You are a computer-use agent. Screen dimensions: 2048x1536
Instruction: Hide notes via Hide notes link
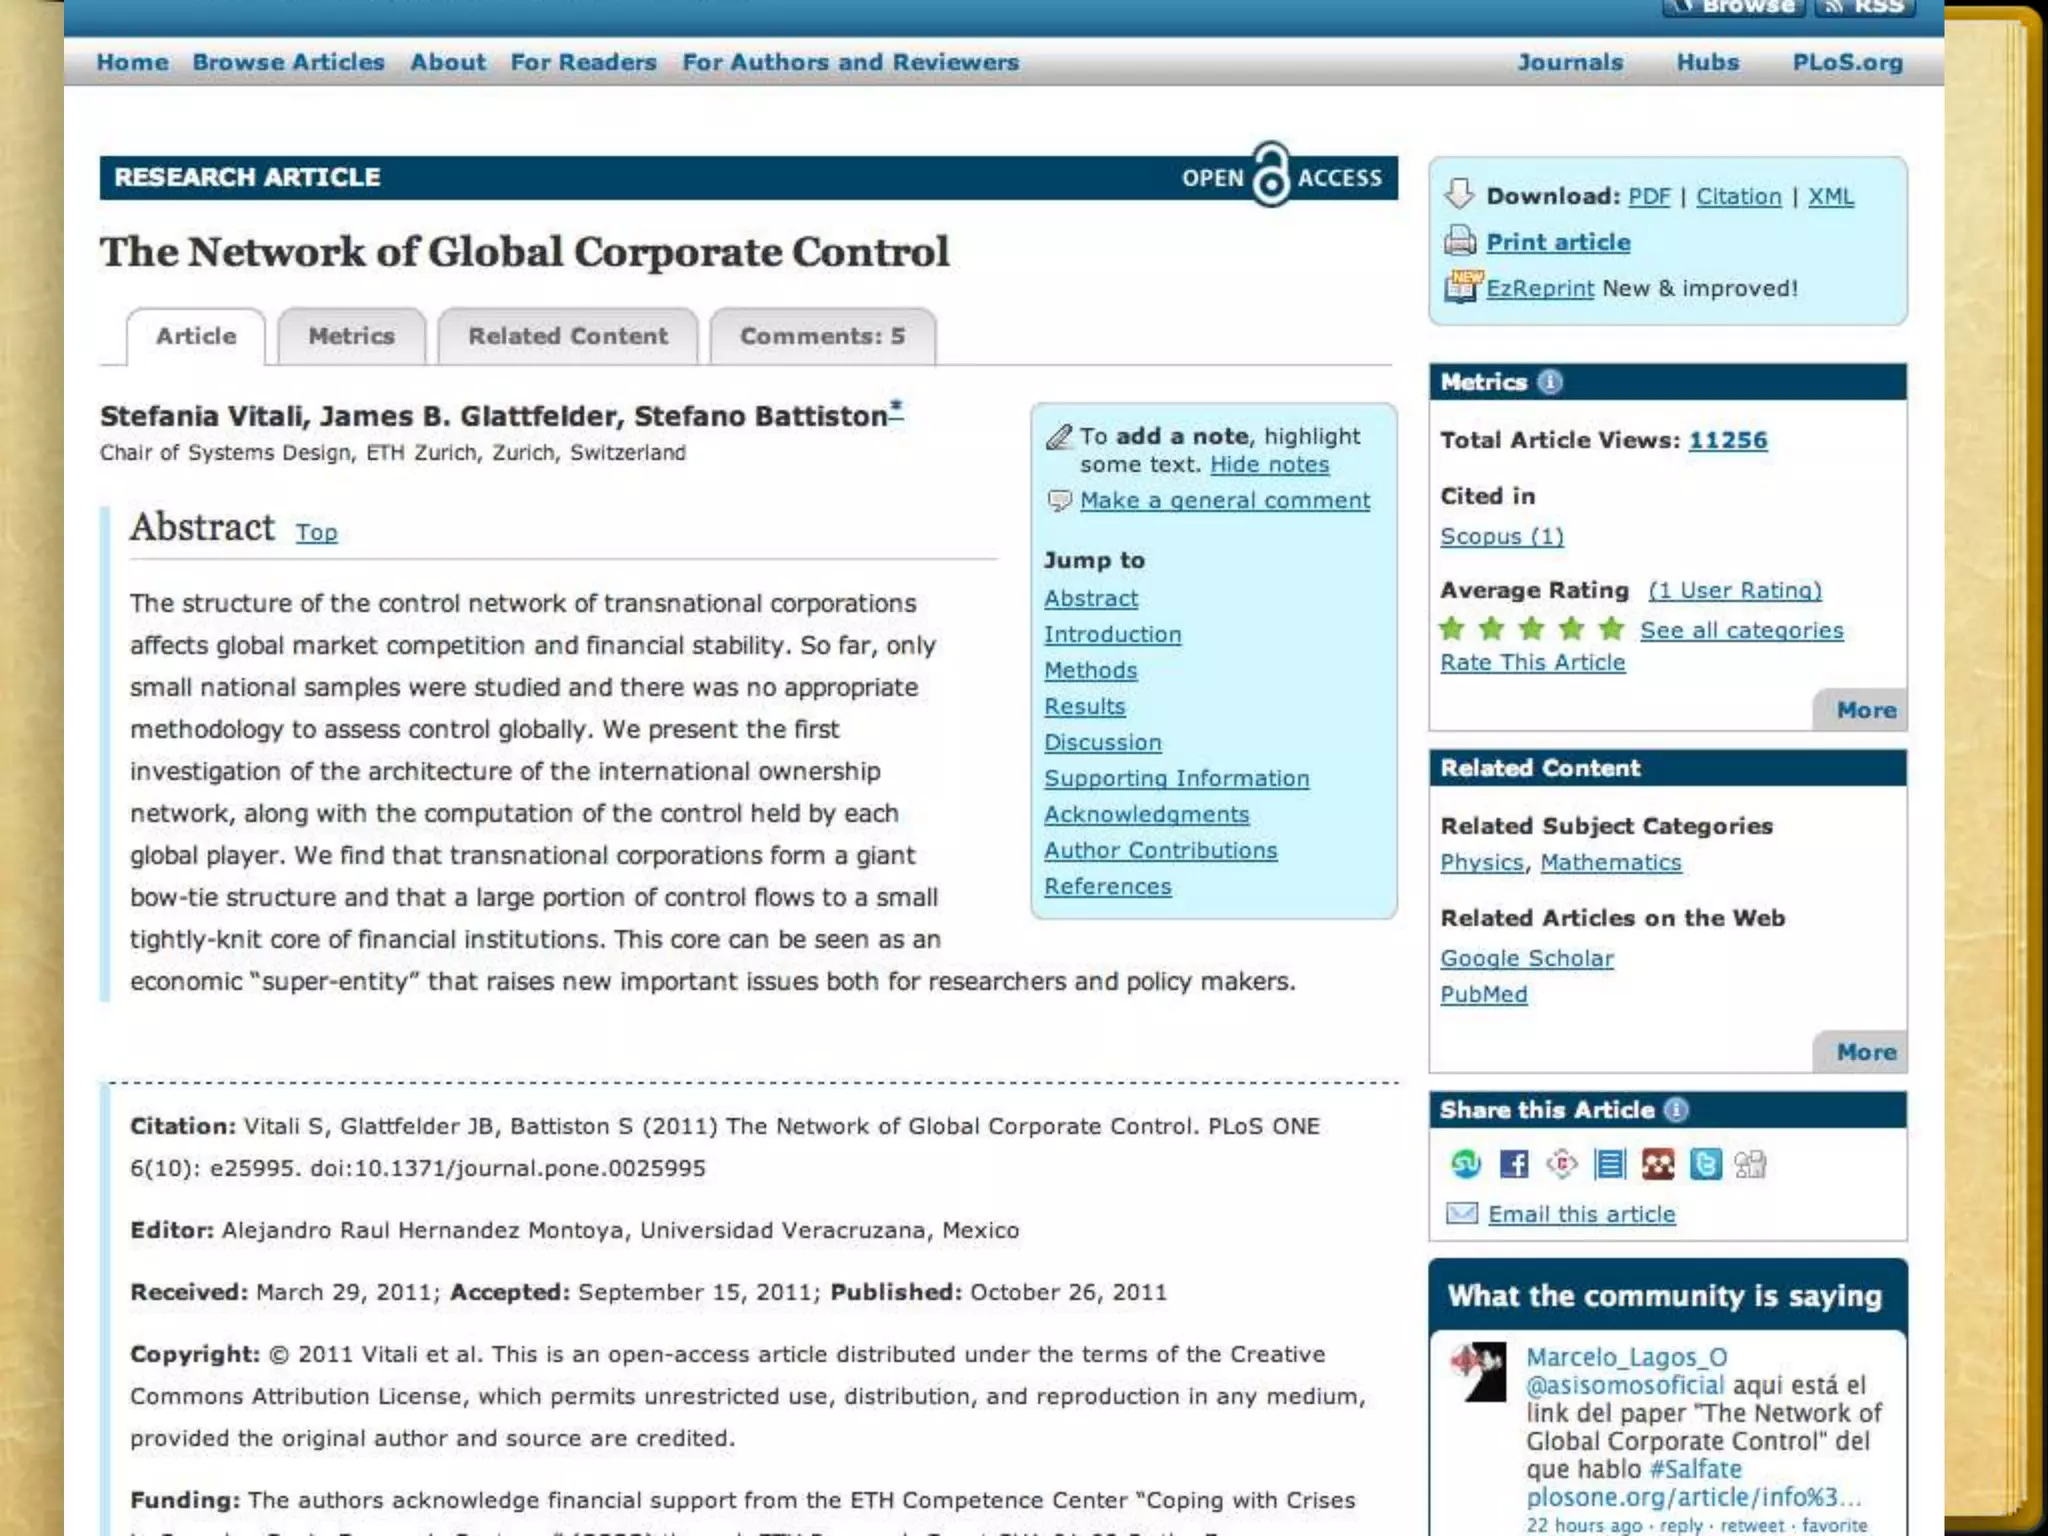coord(1269,465)
